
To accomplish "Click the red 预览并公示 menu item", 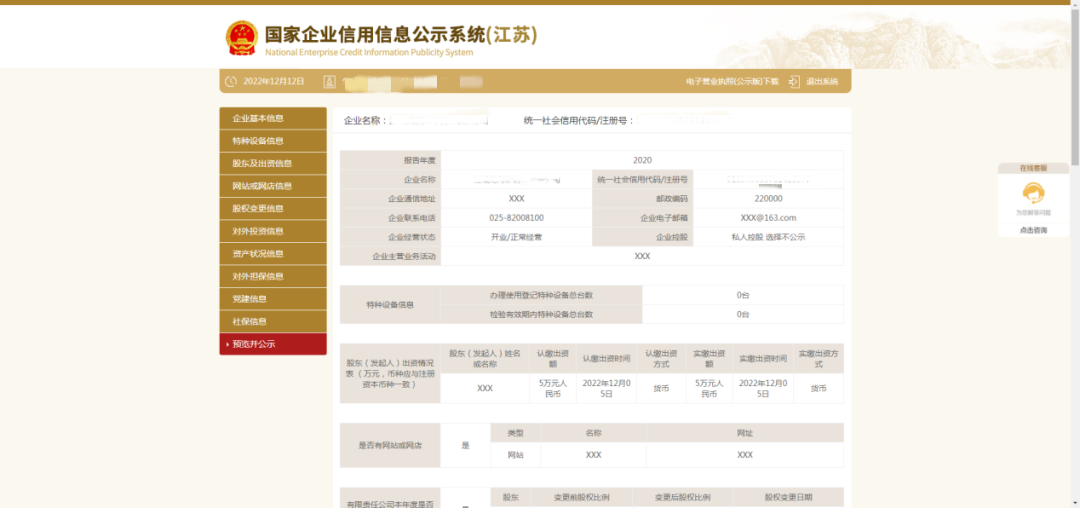I will tap(272, 344).
